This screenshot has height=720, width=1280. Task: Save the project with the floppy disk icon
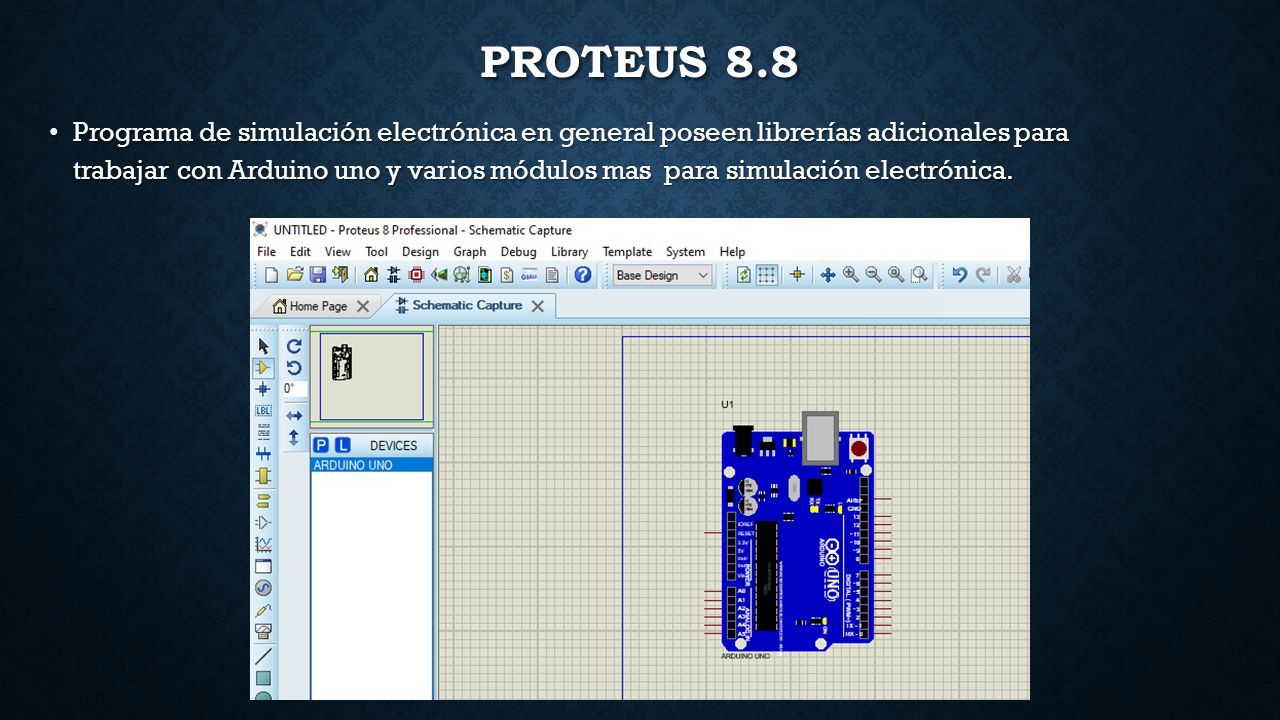317,275
